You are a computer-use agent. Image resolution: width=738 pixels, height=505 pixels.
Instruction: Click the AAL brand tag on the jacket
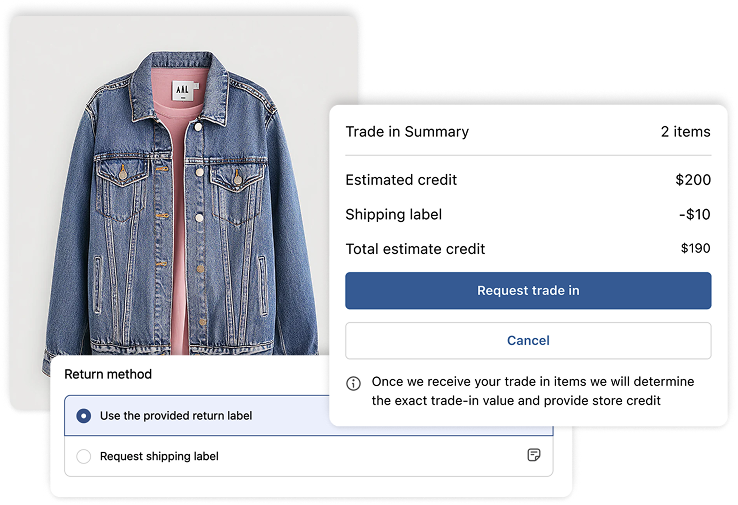point(181,88)
